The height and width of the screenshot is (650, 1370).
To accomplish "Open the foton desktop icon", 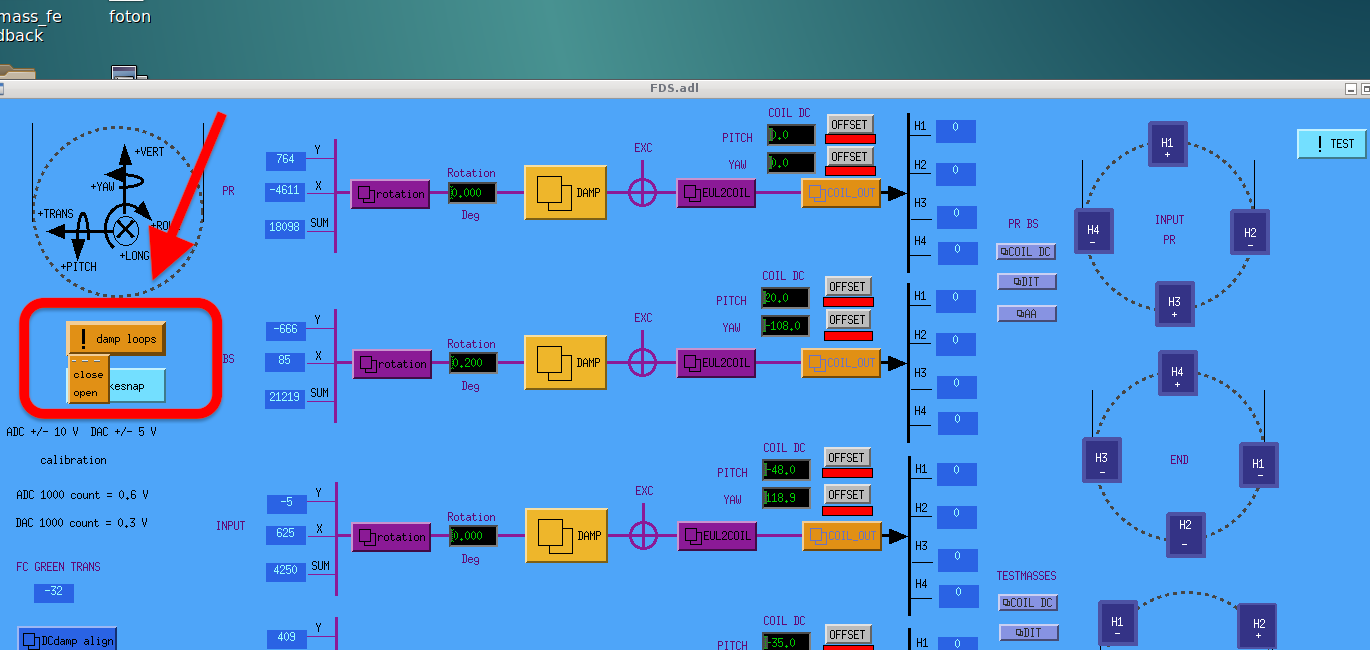I will tap(130, 16).
